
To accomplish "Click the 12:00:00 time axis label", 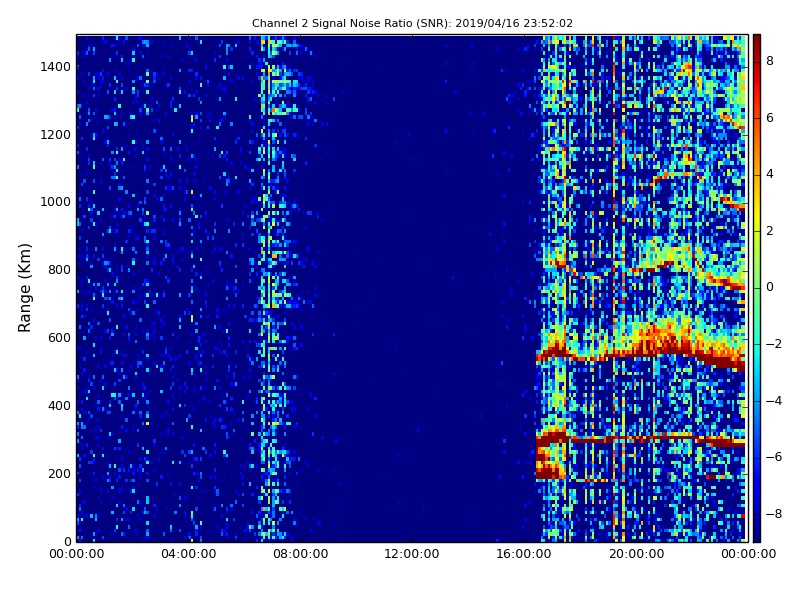I will (x=412, y=554).
